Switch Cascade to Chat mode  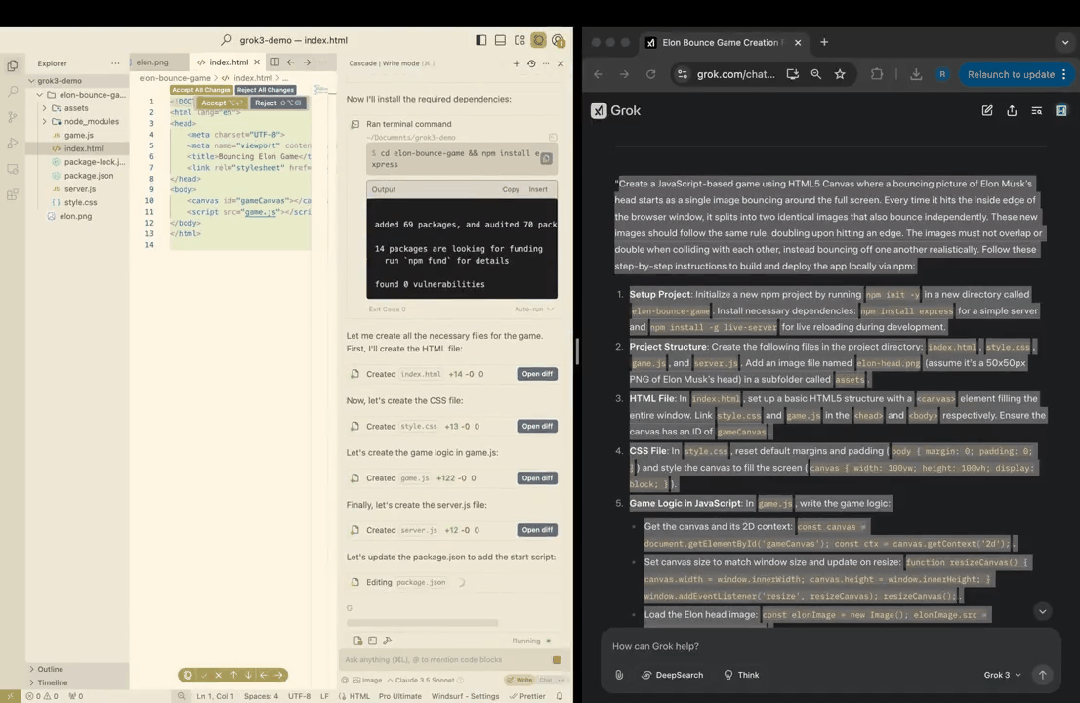tap(546, 680)
